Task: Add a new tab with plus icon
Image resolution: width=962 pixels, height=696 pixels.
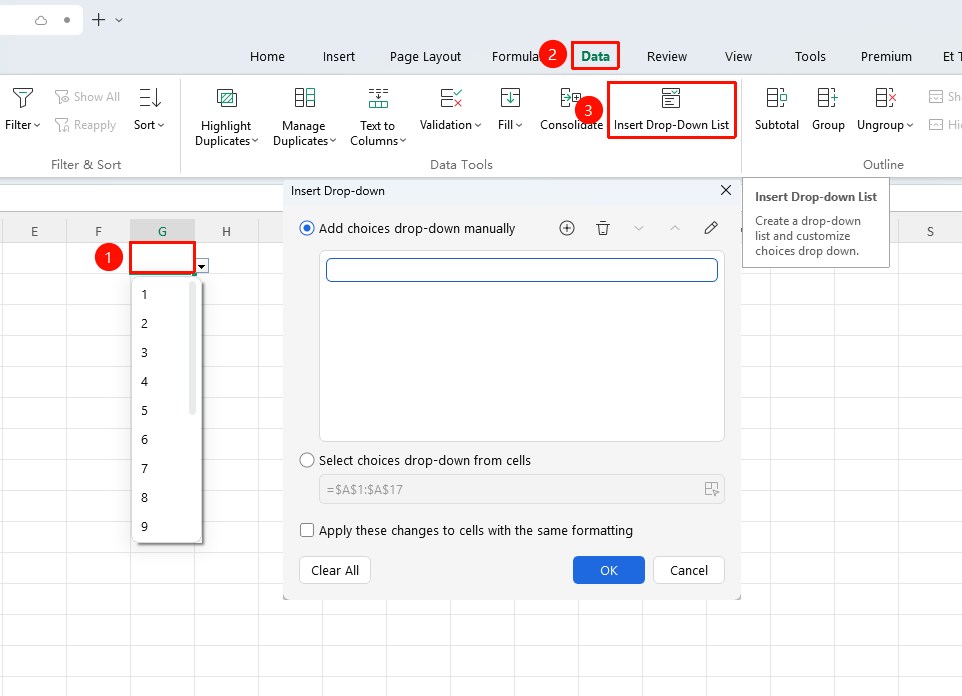Action: [98, 20]
